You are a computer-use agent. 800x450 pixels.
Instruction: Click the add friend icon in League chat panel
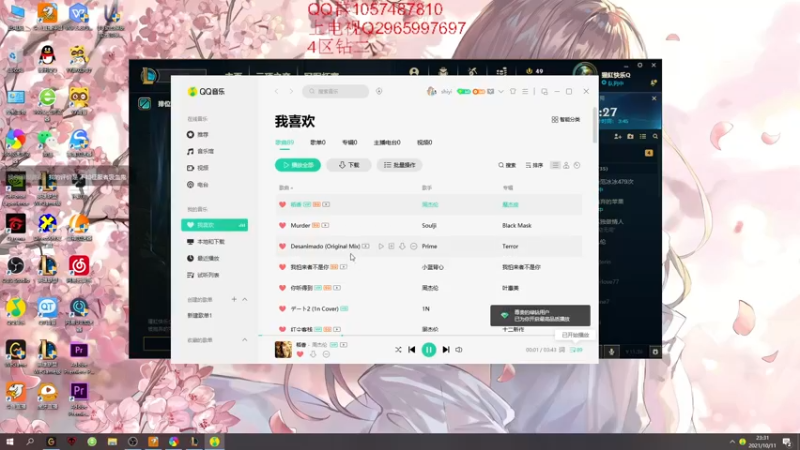pos(618,137)
